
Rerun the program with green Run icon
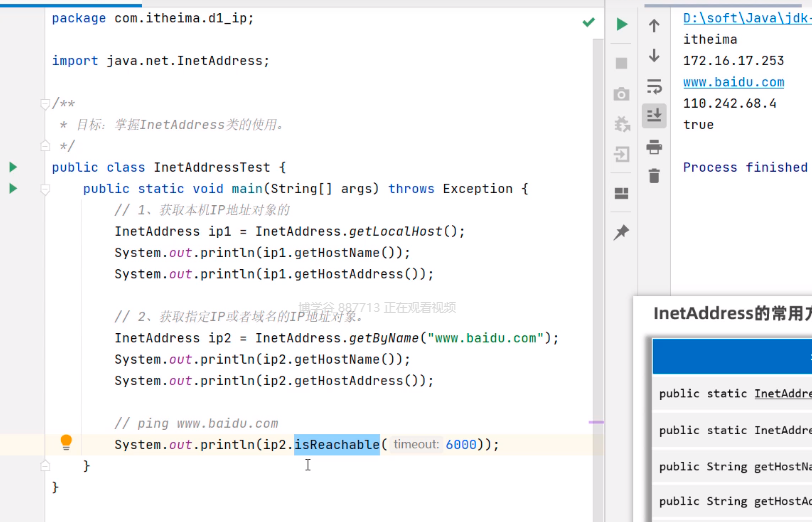pos(621,24)
